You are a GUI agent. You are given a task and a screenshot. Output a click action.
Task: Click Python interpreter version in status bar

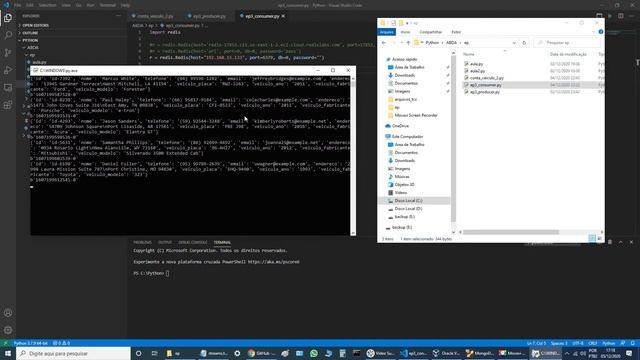pyautogui.click(x=31, y=343)
